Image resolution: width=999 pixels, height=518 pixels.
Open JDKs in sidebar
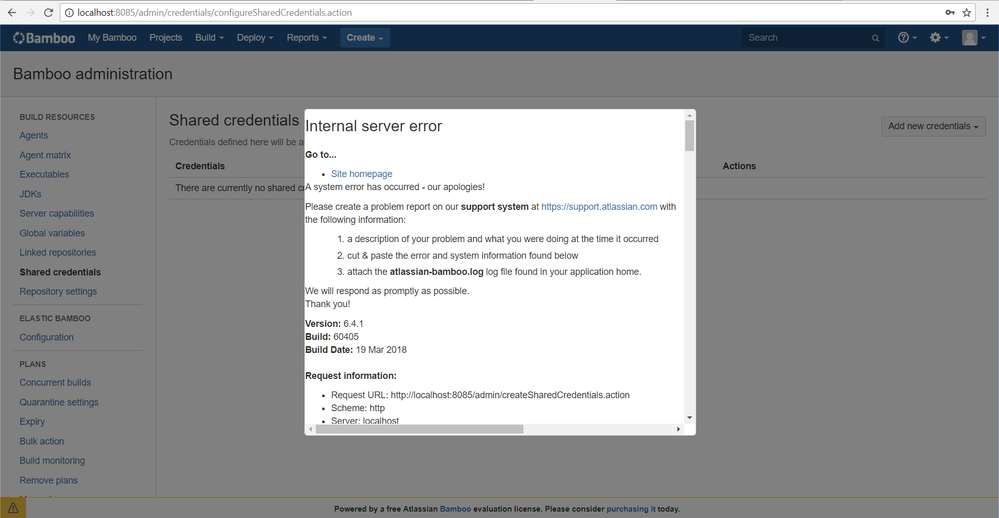[x=30, y=194]
